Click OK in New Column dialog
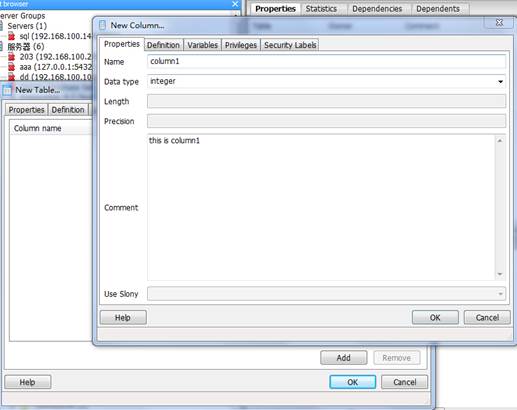Image resolution: width=517 pixels, height=410 pixels. pos(435,318)
